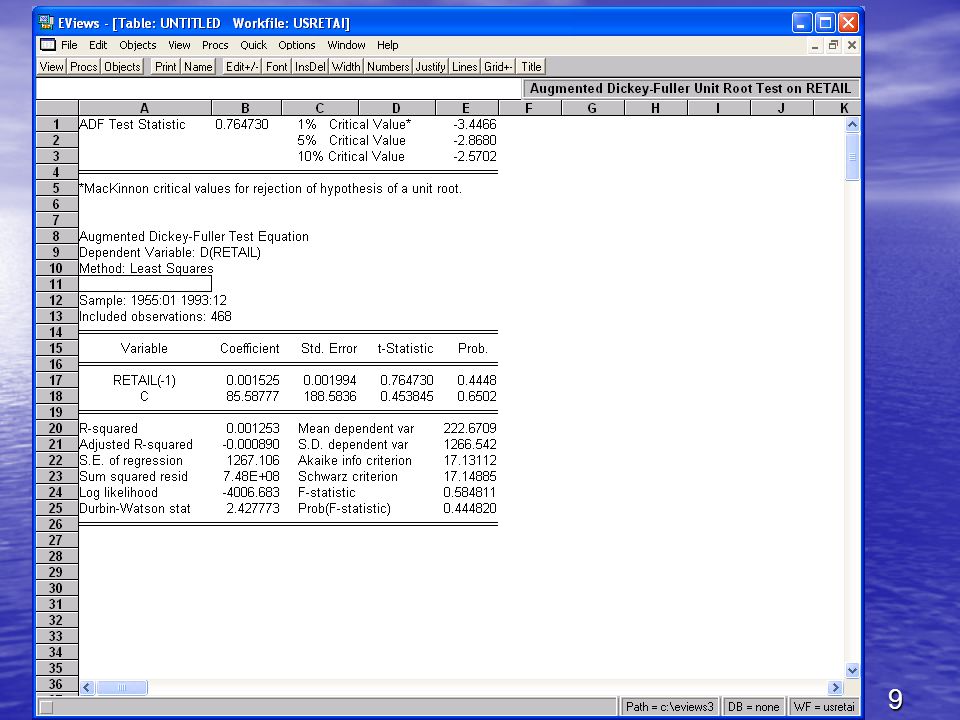Image resolution: width=960 pixels, height=720 pixels.
Task: Select row 1 header
Action: [x=56, y=124]
